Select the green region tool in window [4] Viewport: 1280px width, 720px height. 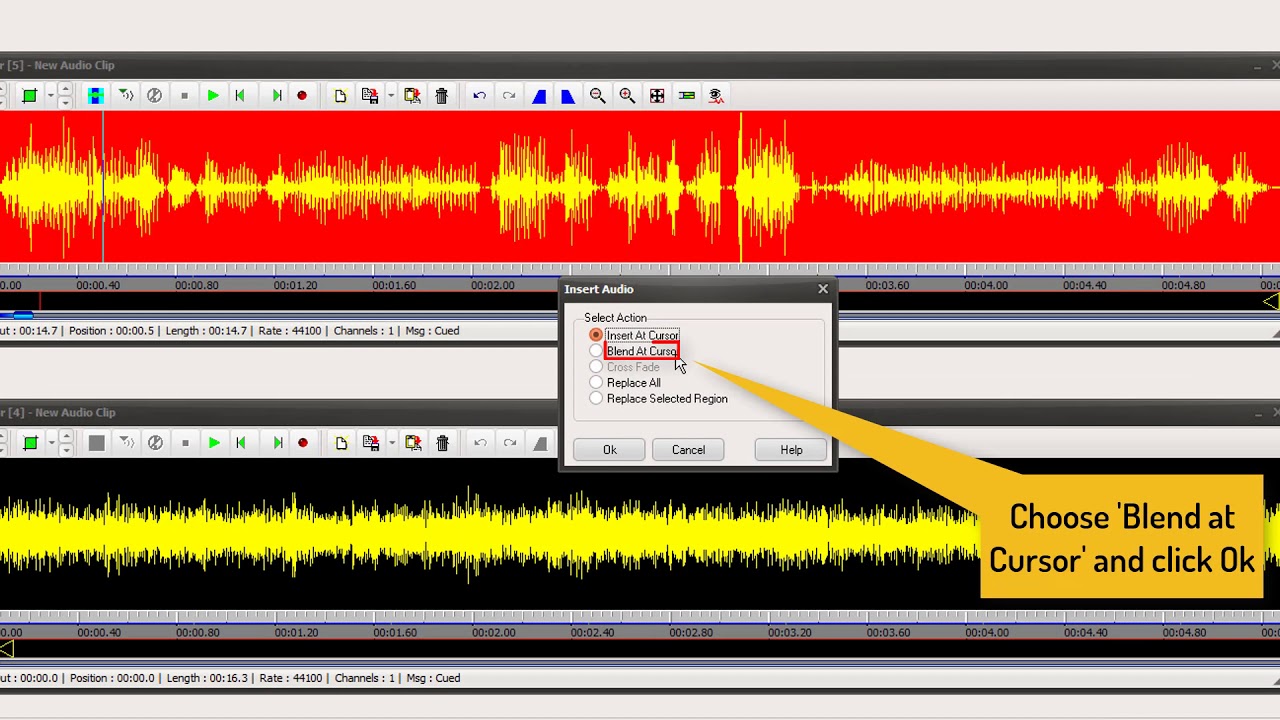pos(30,443)
